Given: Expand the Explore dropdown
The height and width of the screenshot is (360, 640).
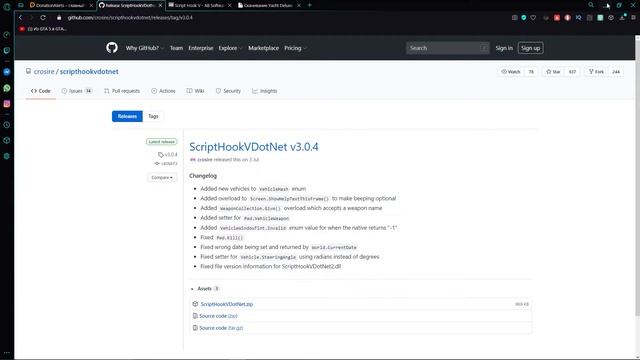Looking at the screenshot, I should 230,48.
